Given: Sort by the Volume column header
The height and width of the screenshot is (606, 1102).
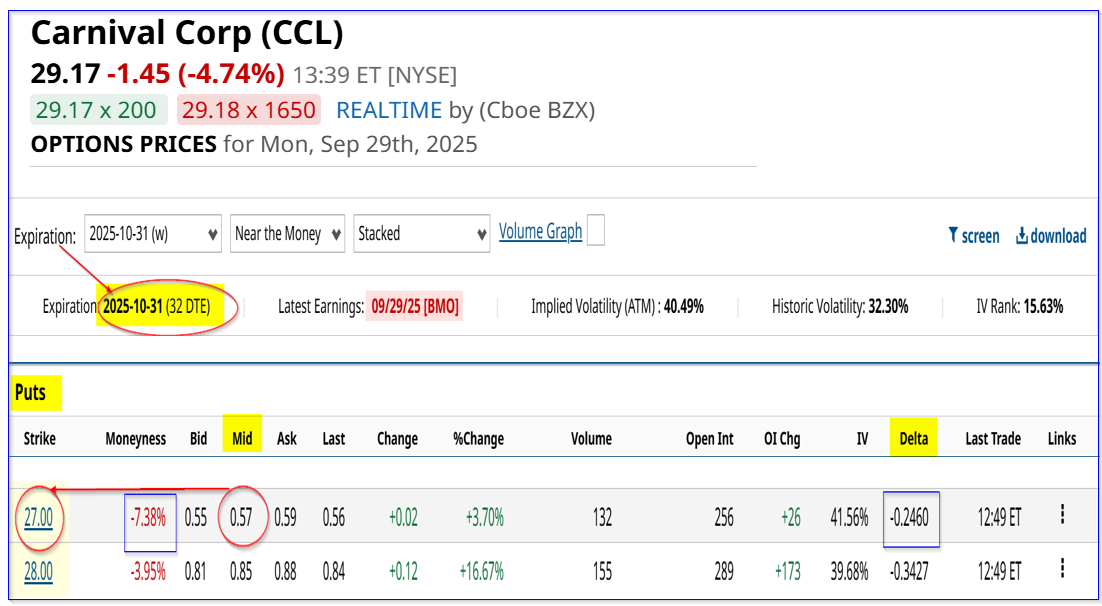Looking at the screenshot, I should [591, 439].
